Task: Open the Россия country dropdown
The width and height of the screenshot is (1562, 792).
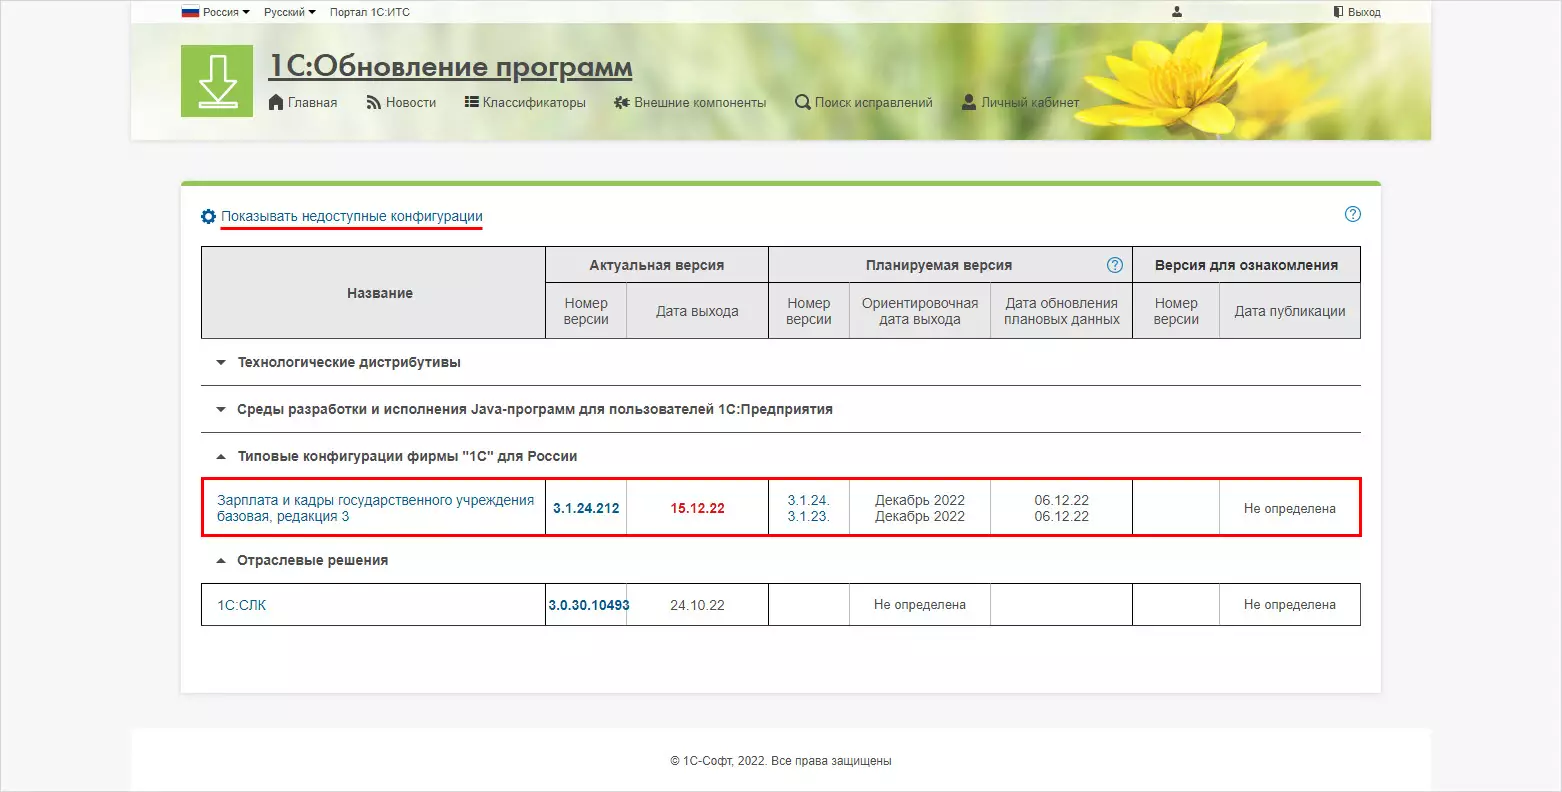Action: (216, 12)
